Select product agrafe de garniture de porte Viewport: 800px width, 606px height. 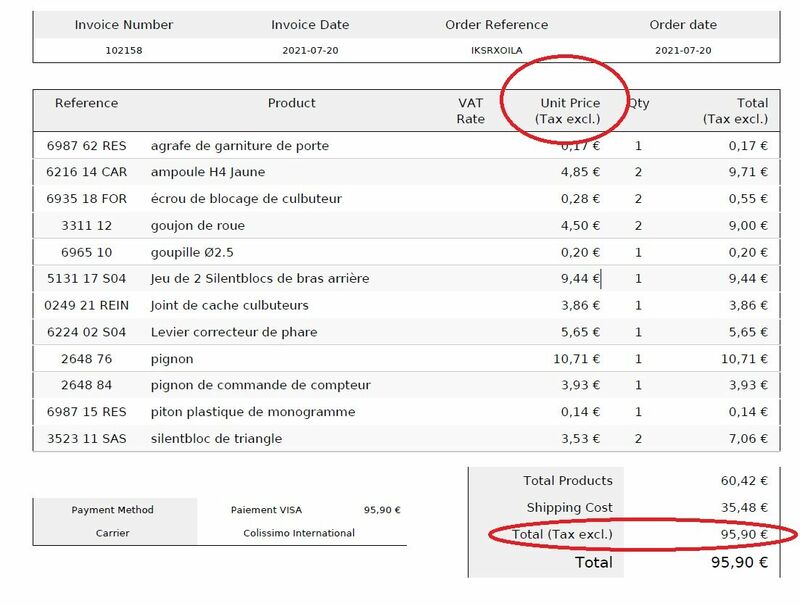[x=240, y=146]
